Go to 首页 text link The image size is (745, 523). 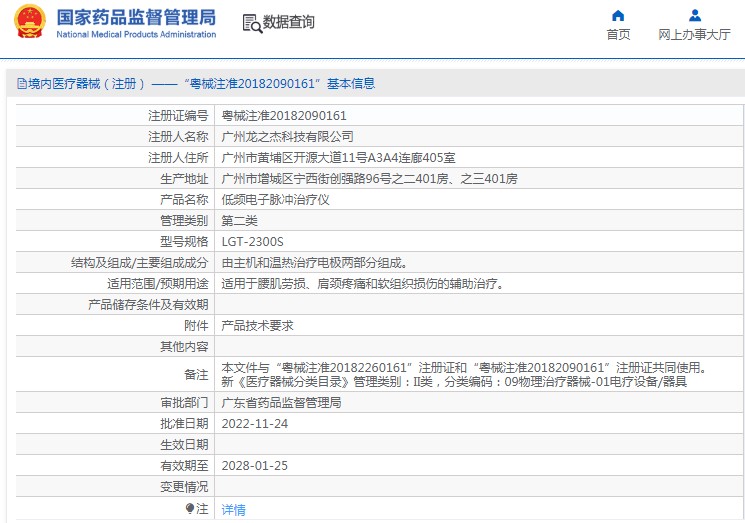[618, 35]
